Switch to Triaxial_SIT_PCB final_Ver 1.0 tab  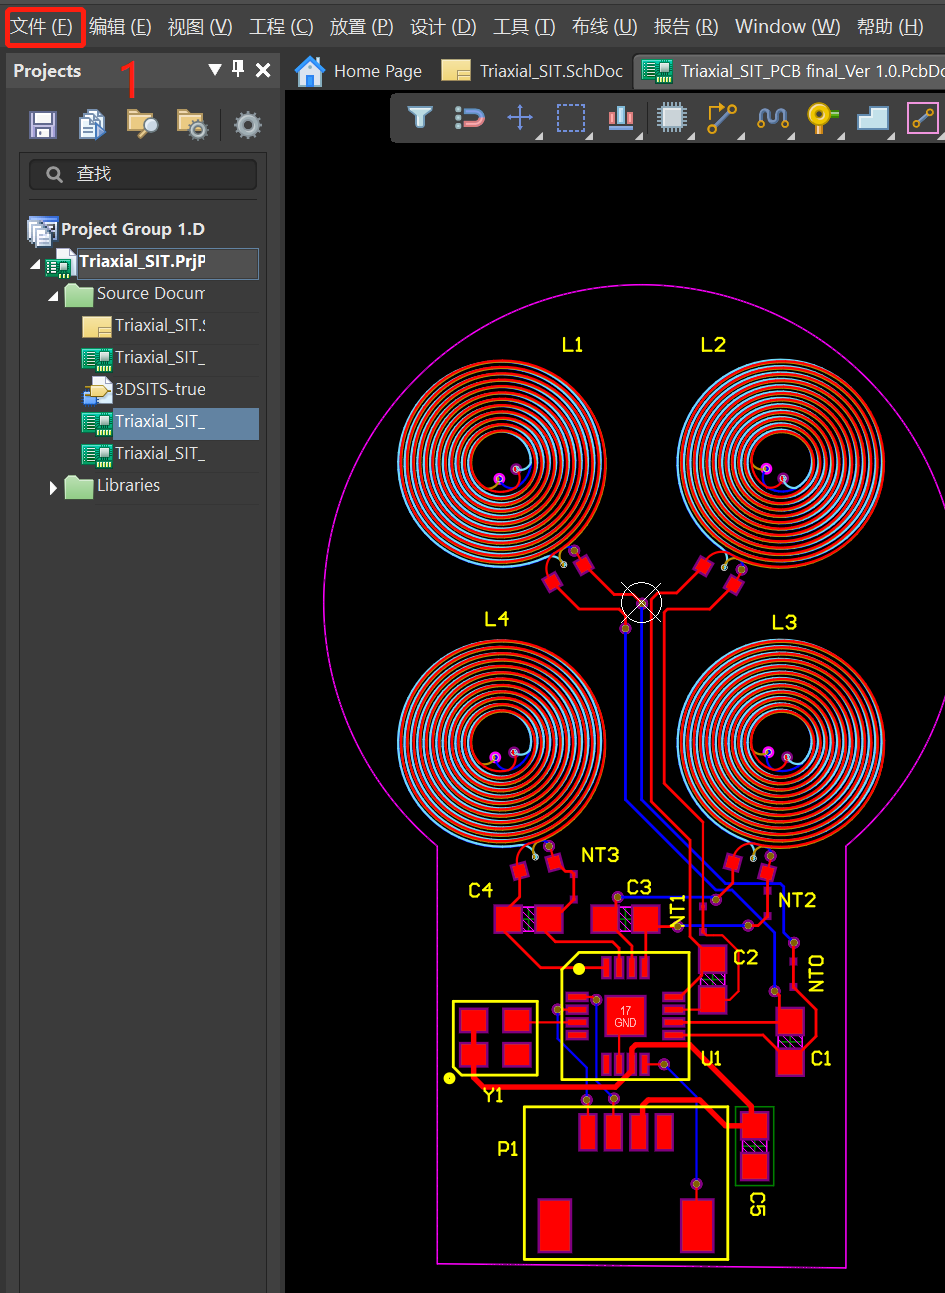792,71
